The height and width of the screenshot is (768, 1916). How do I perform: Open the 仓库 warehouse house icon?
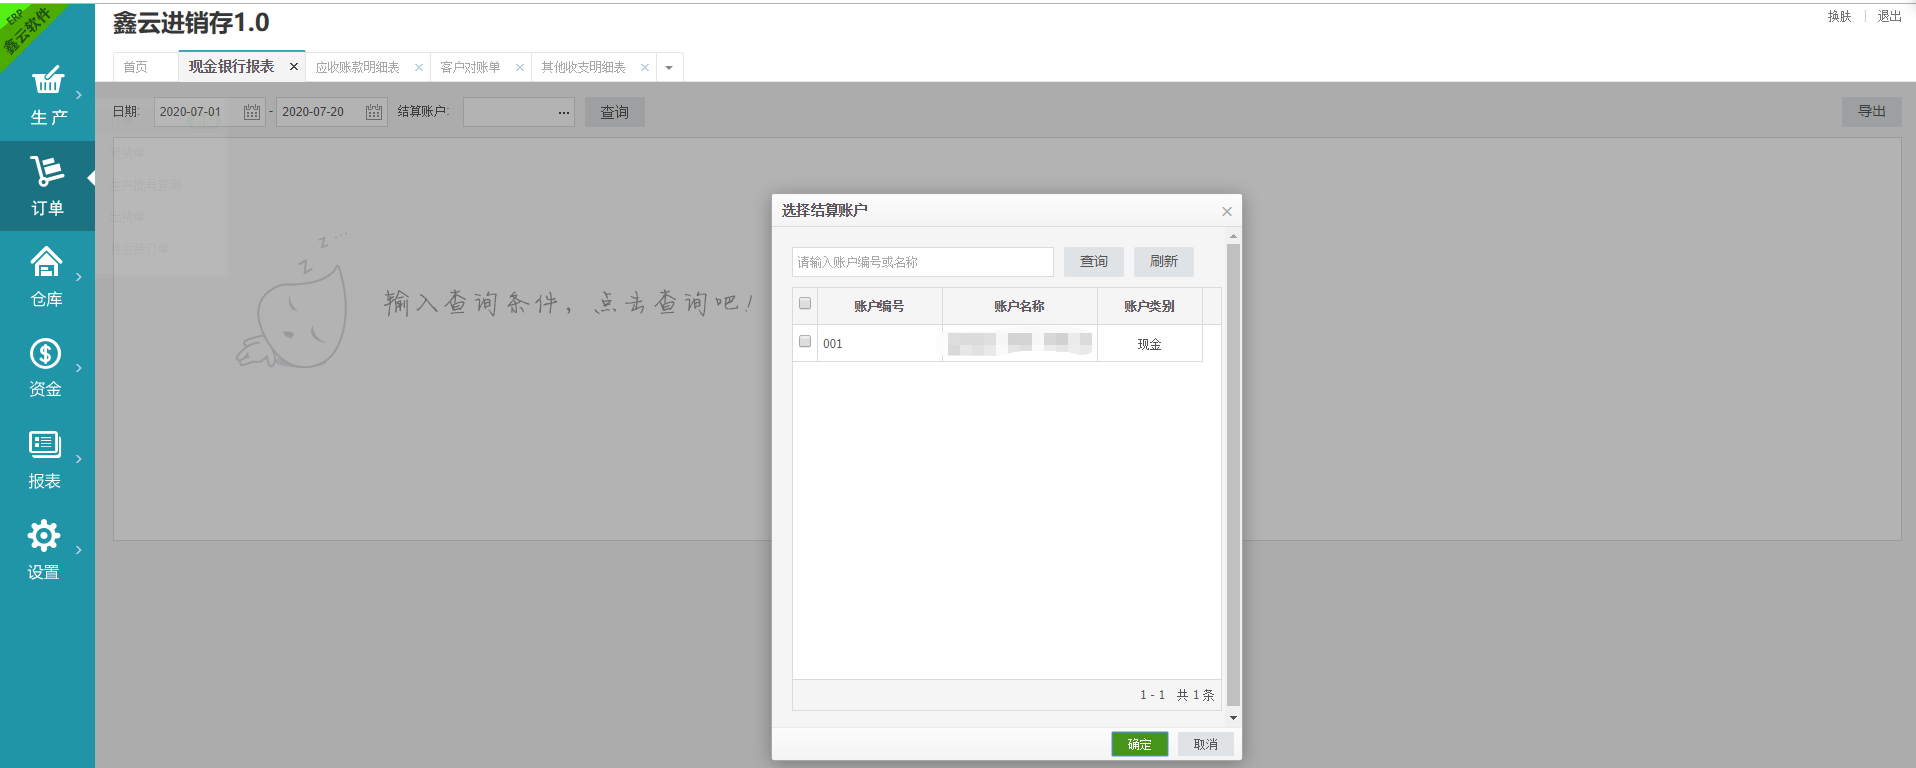[x=46, y=263]
